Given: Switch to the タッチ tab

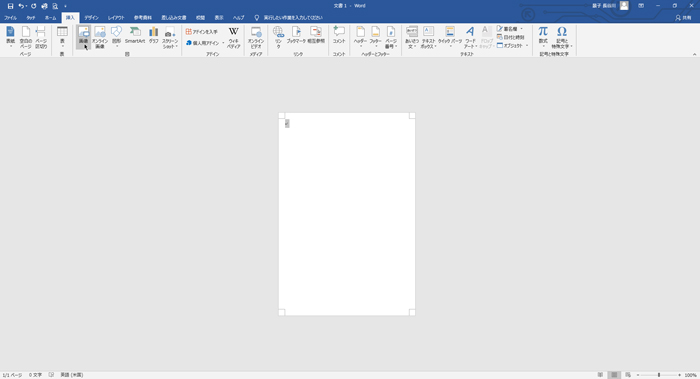Looking at the screenshot, I should point(30,18).
